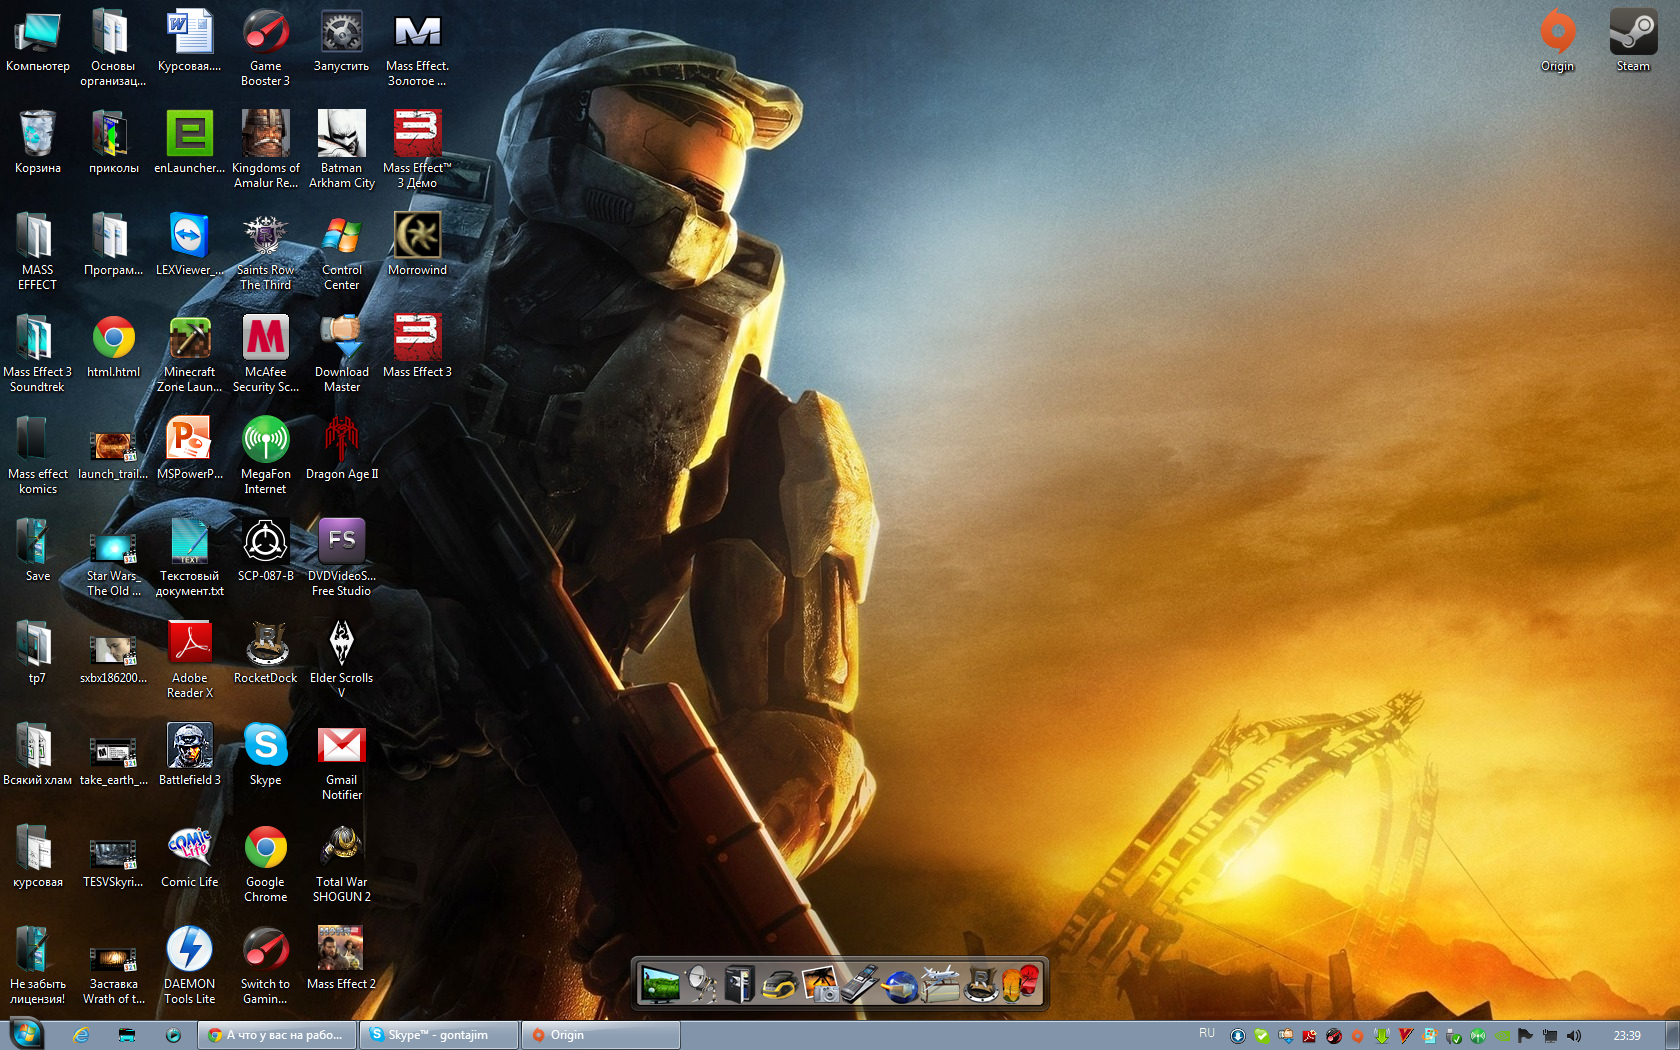Select the Запустить gear icon
1680x1050 pixels.
pyautogui.click(x=342, y=40)
